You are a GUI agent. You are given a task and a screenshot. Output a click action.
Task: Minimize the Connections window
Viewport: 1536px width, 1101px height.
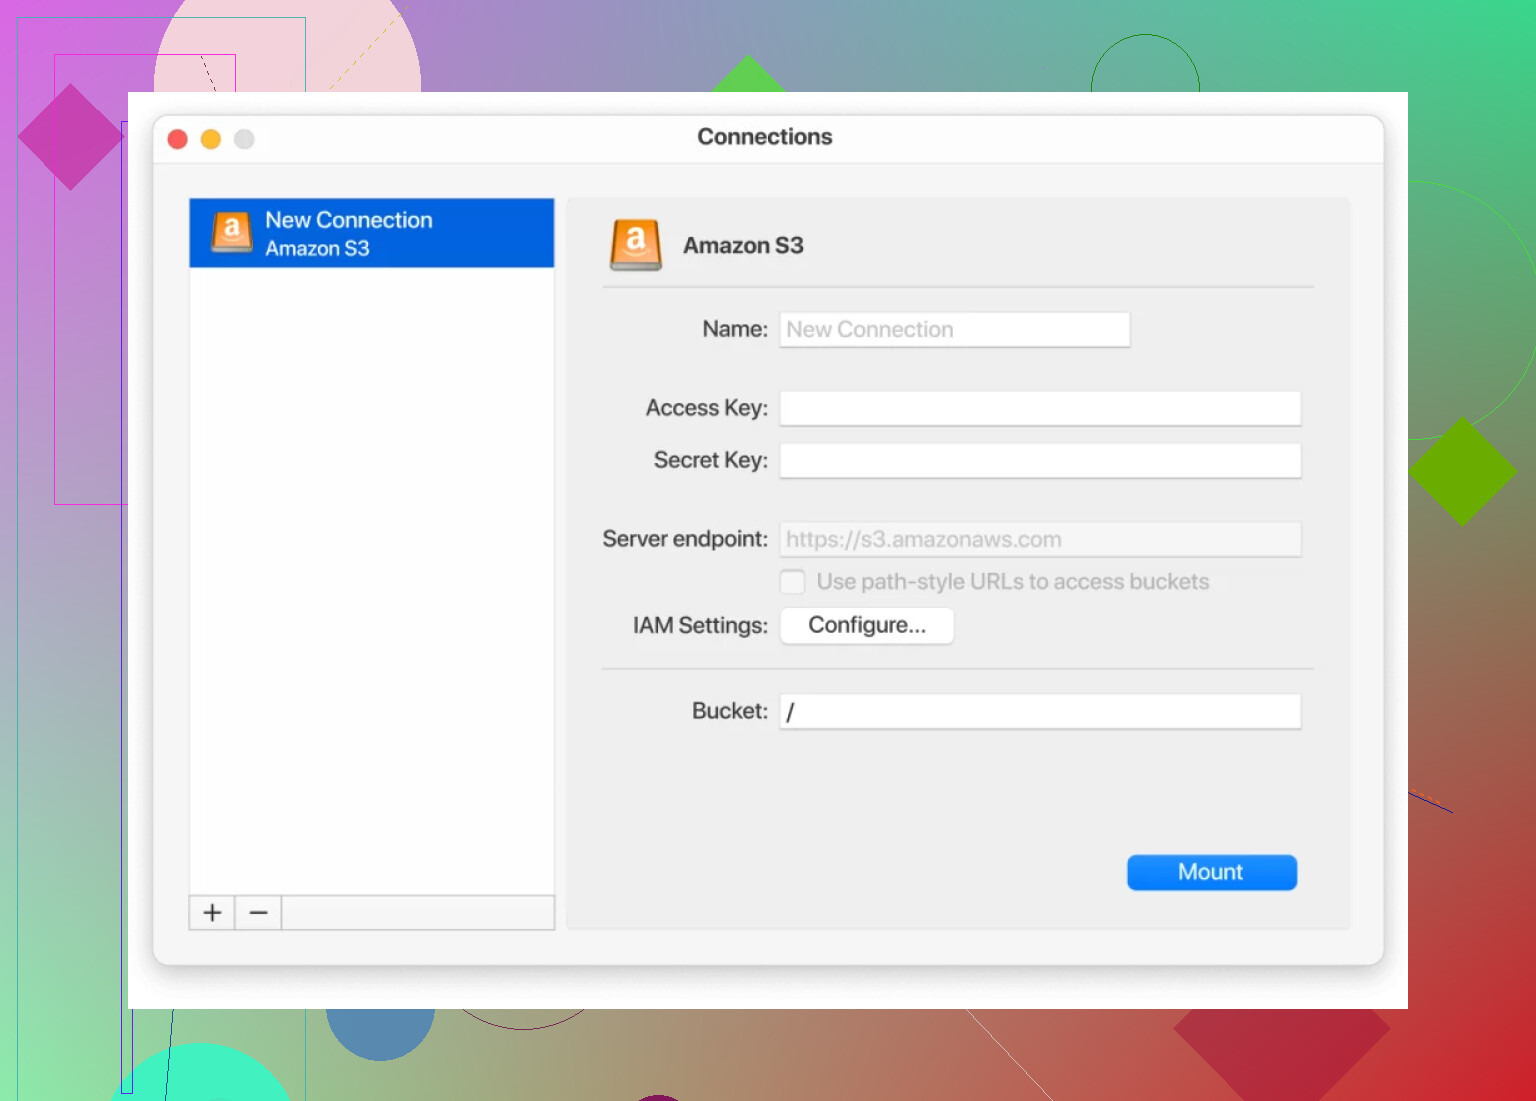(211, 139)
